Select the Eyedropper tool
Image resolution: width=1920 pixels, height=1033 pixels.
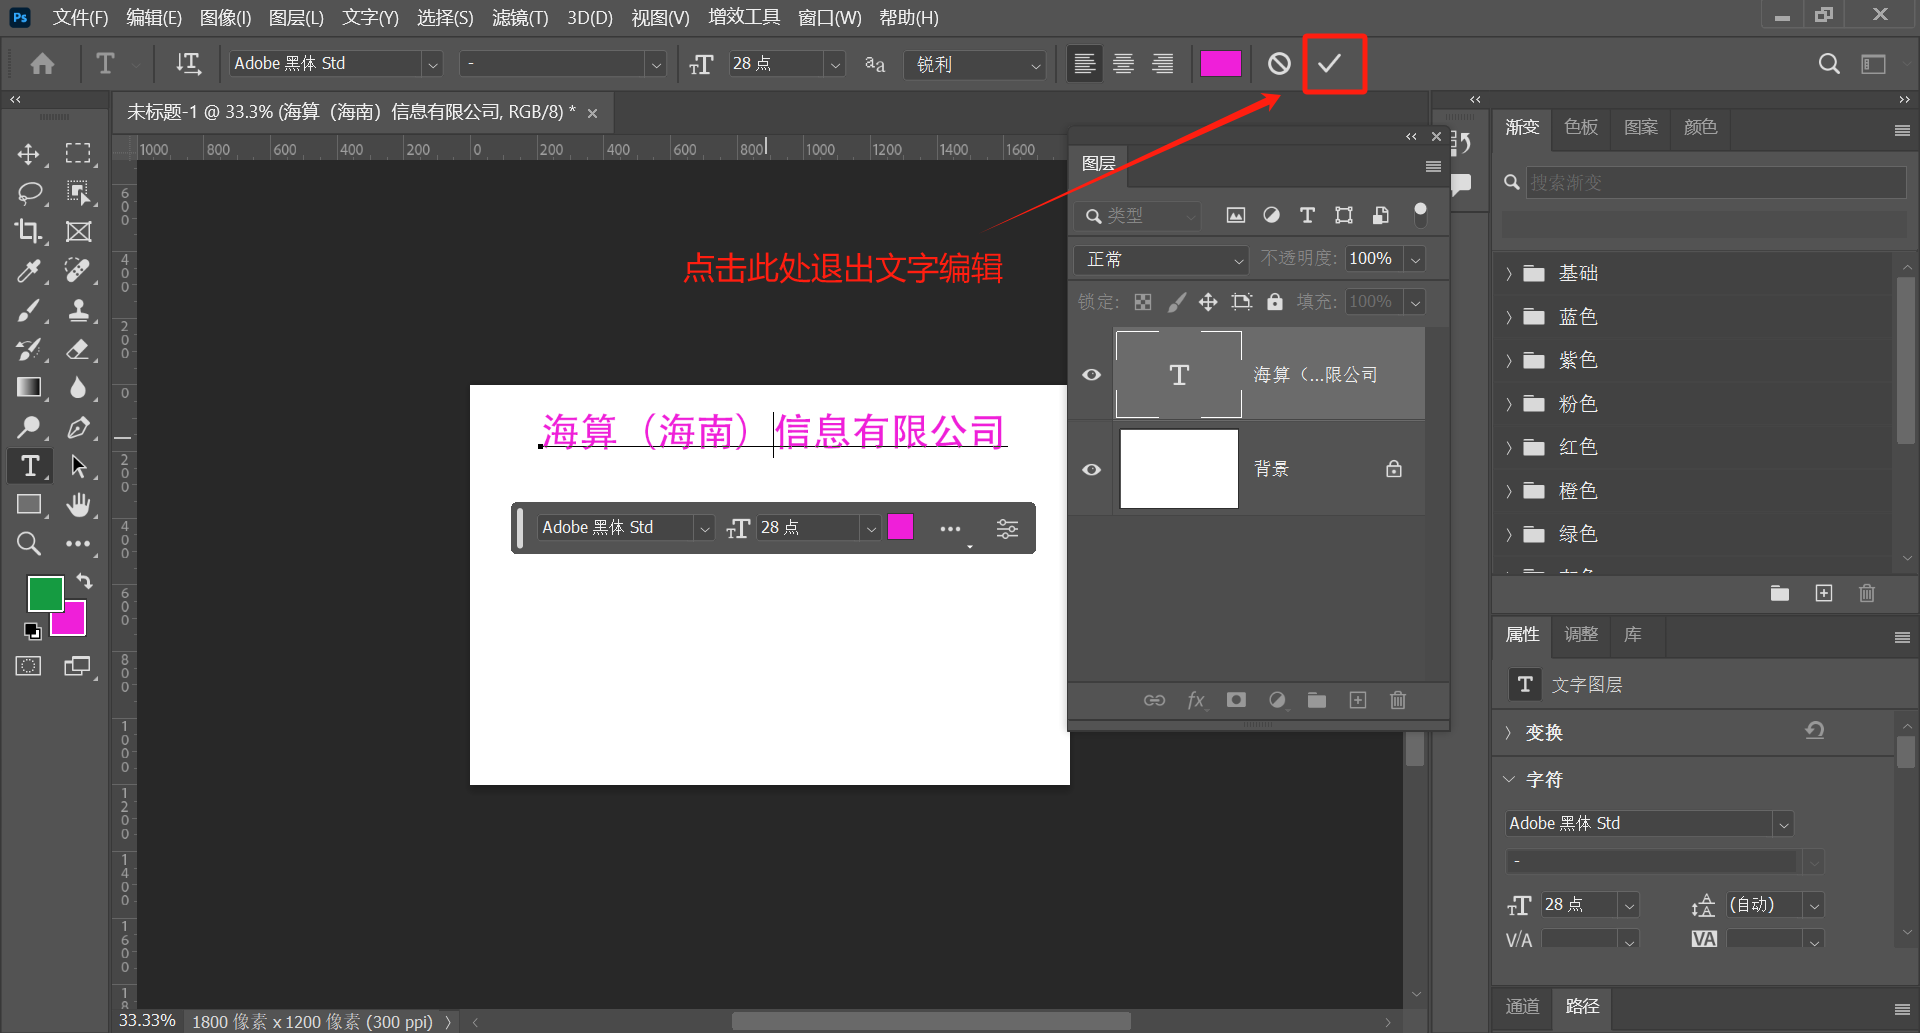28,271
